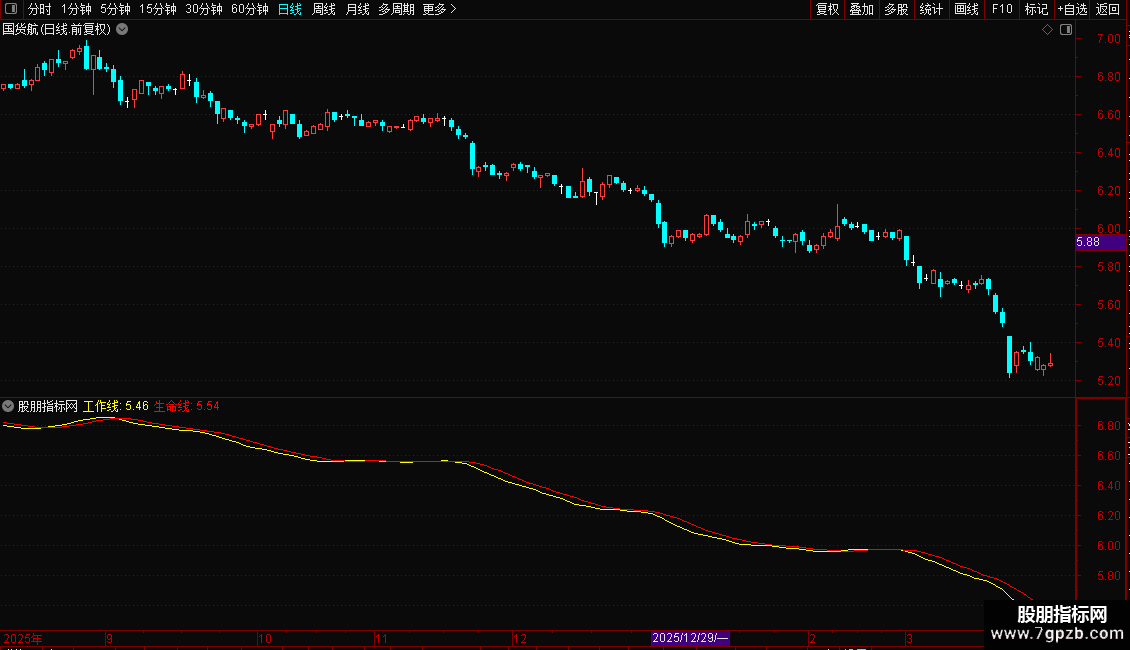Click month 11 on the time axis
This screenshot has height=650, width=1130.
381,638
